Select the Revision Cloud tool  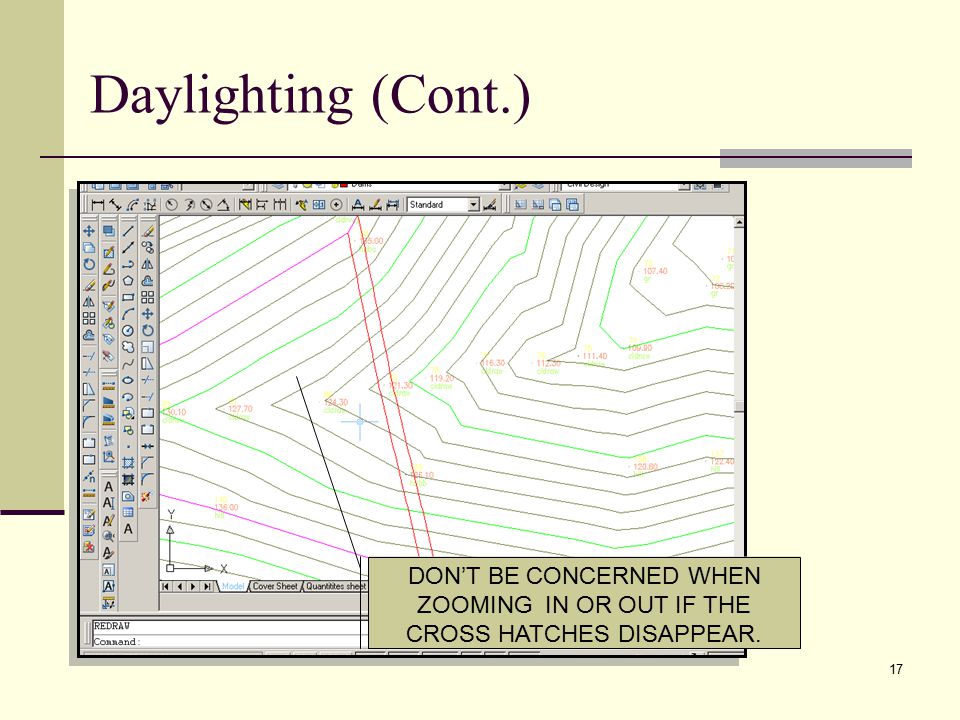128,347
